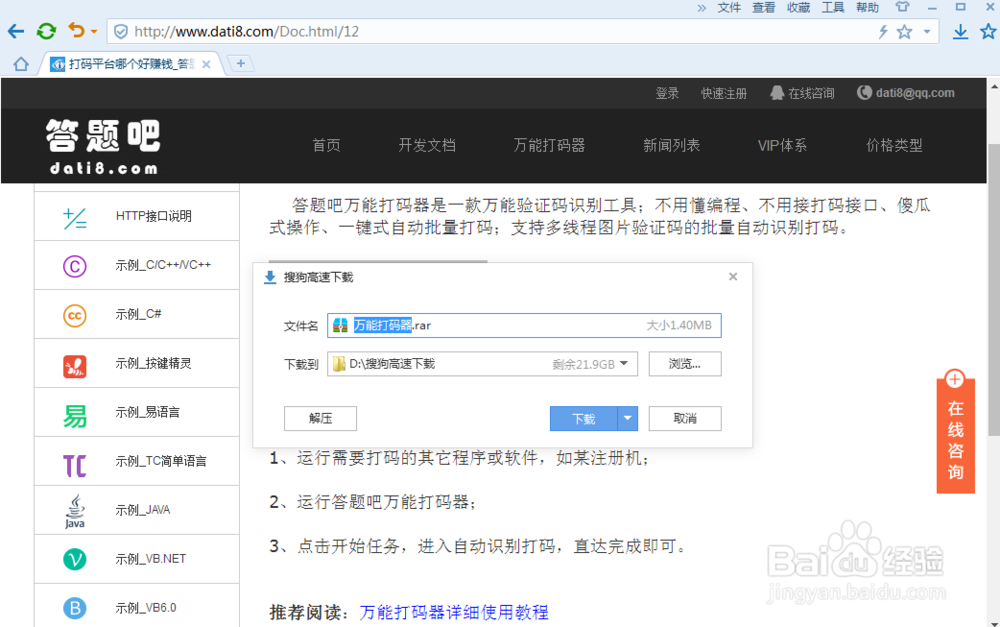Click the orange 在线咨询 floating button
The image size is (1000, 627).
pos(955,431)
